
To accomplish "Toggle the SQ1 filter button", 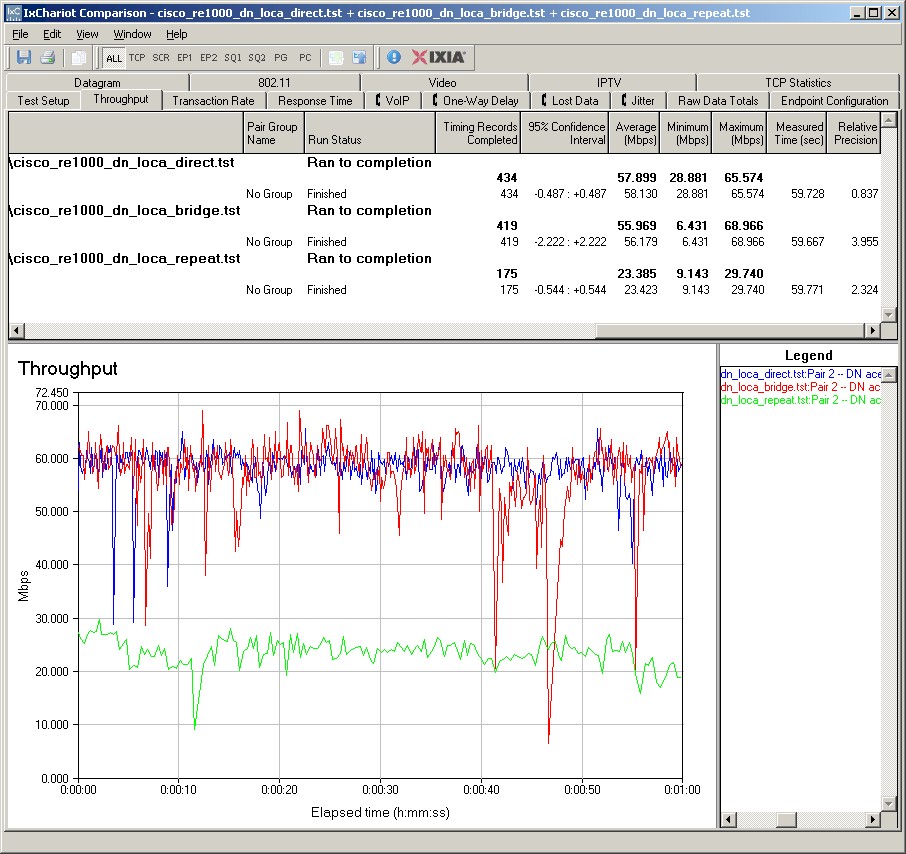I will click(x=233, y=58).
